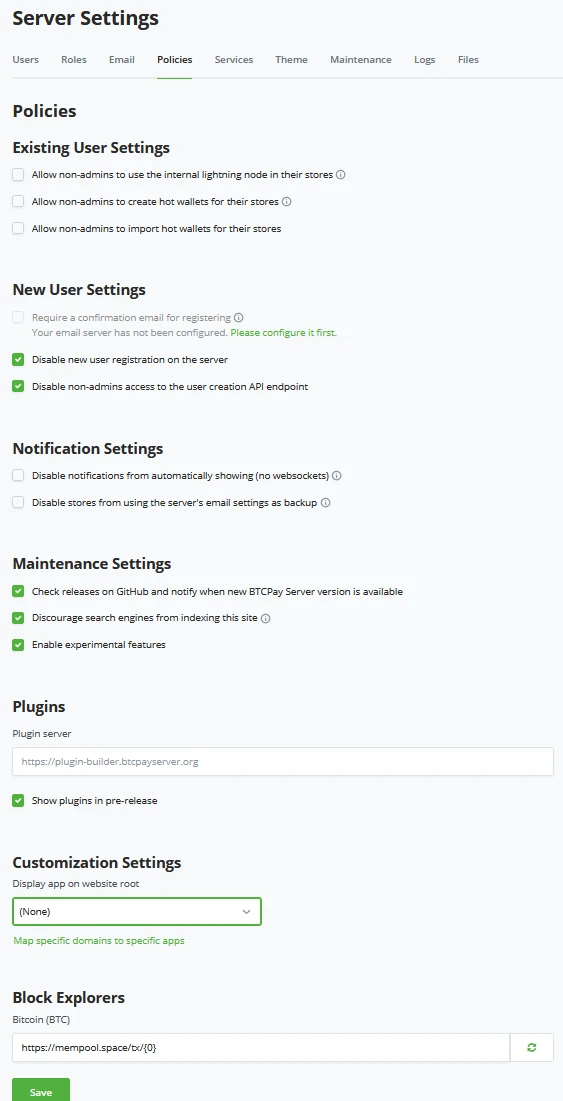Enable non-admins importing hot wallets checkbox

(18, 228)
